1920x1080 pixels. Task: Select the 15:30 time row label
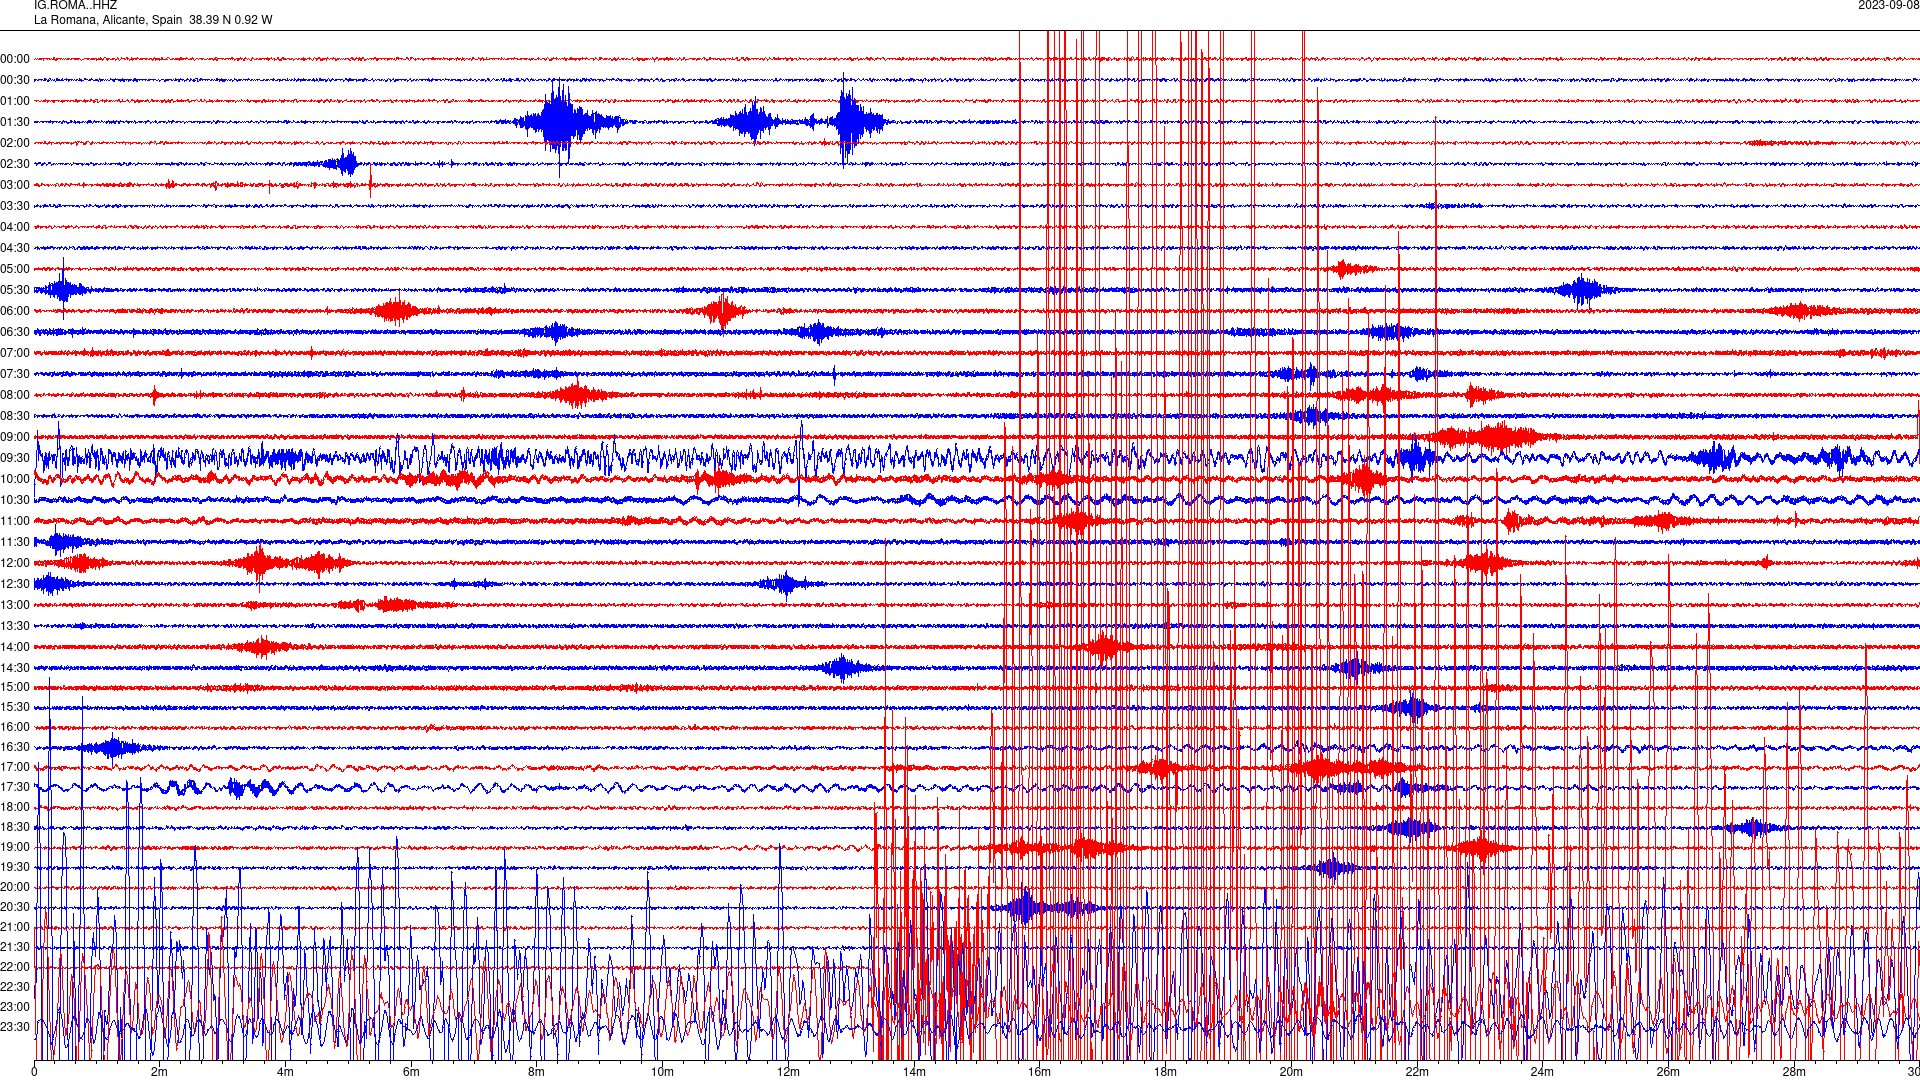(x=15, y=707)
